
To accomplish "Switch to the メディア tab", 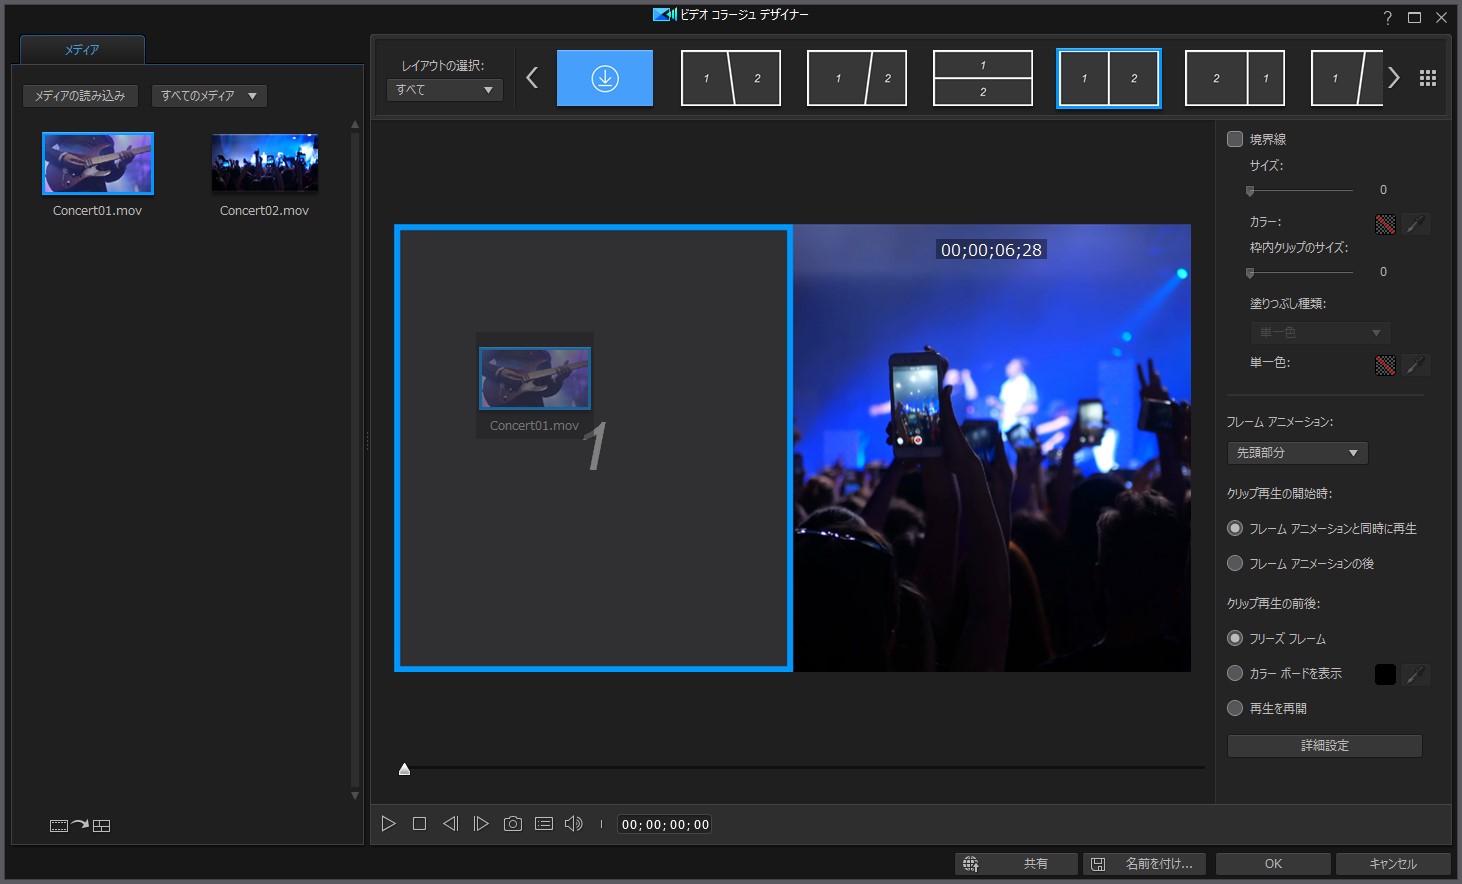I will 82,50.
